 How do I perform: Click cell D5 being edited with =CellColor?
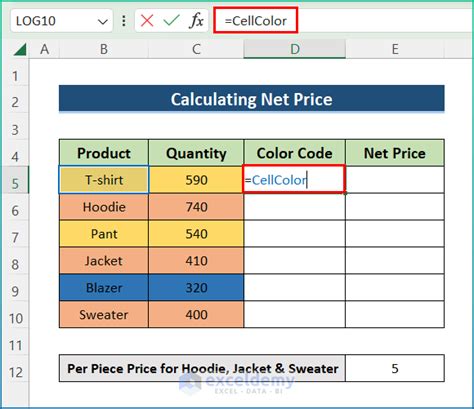294,179
